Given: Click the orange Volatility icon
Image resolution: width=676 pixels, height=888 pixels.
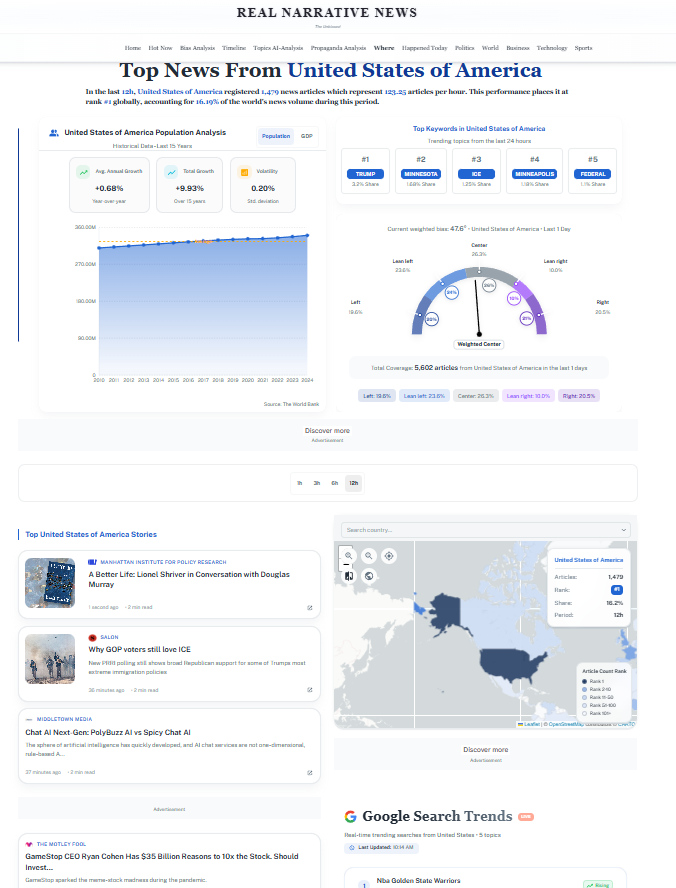Looking at the screenshot, I should 245,172.
